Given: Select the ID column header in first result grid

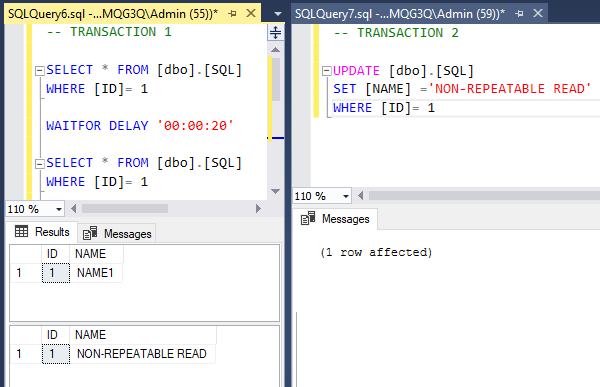Looking at the screenshot, I should (x=55, y=254).
